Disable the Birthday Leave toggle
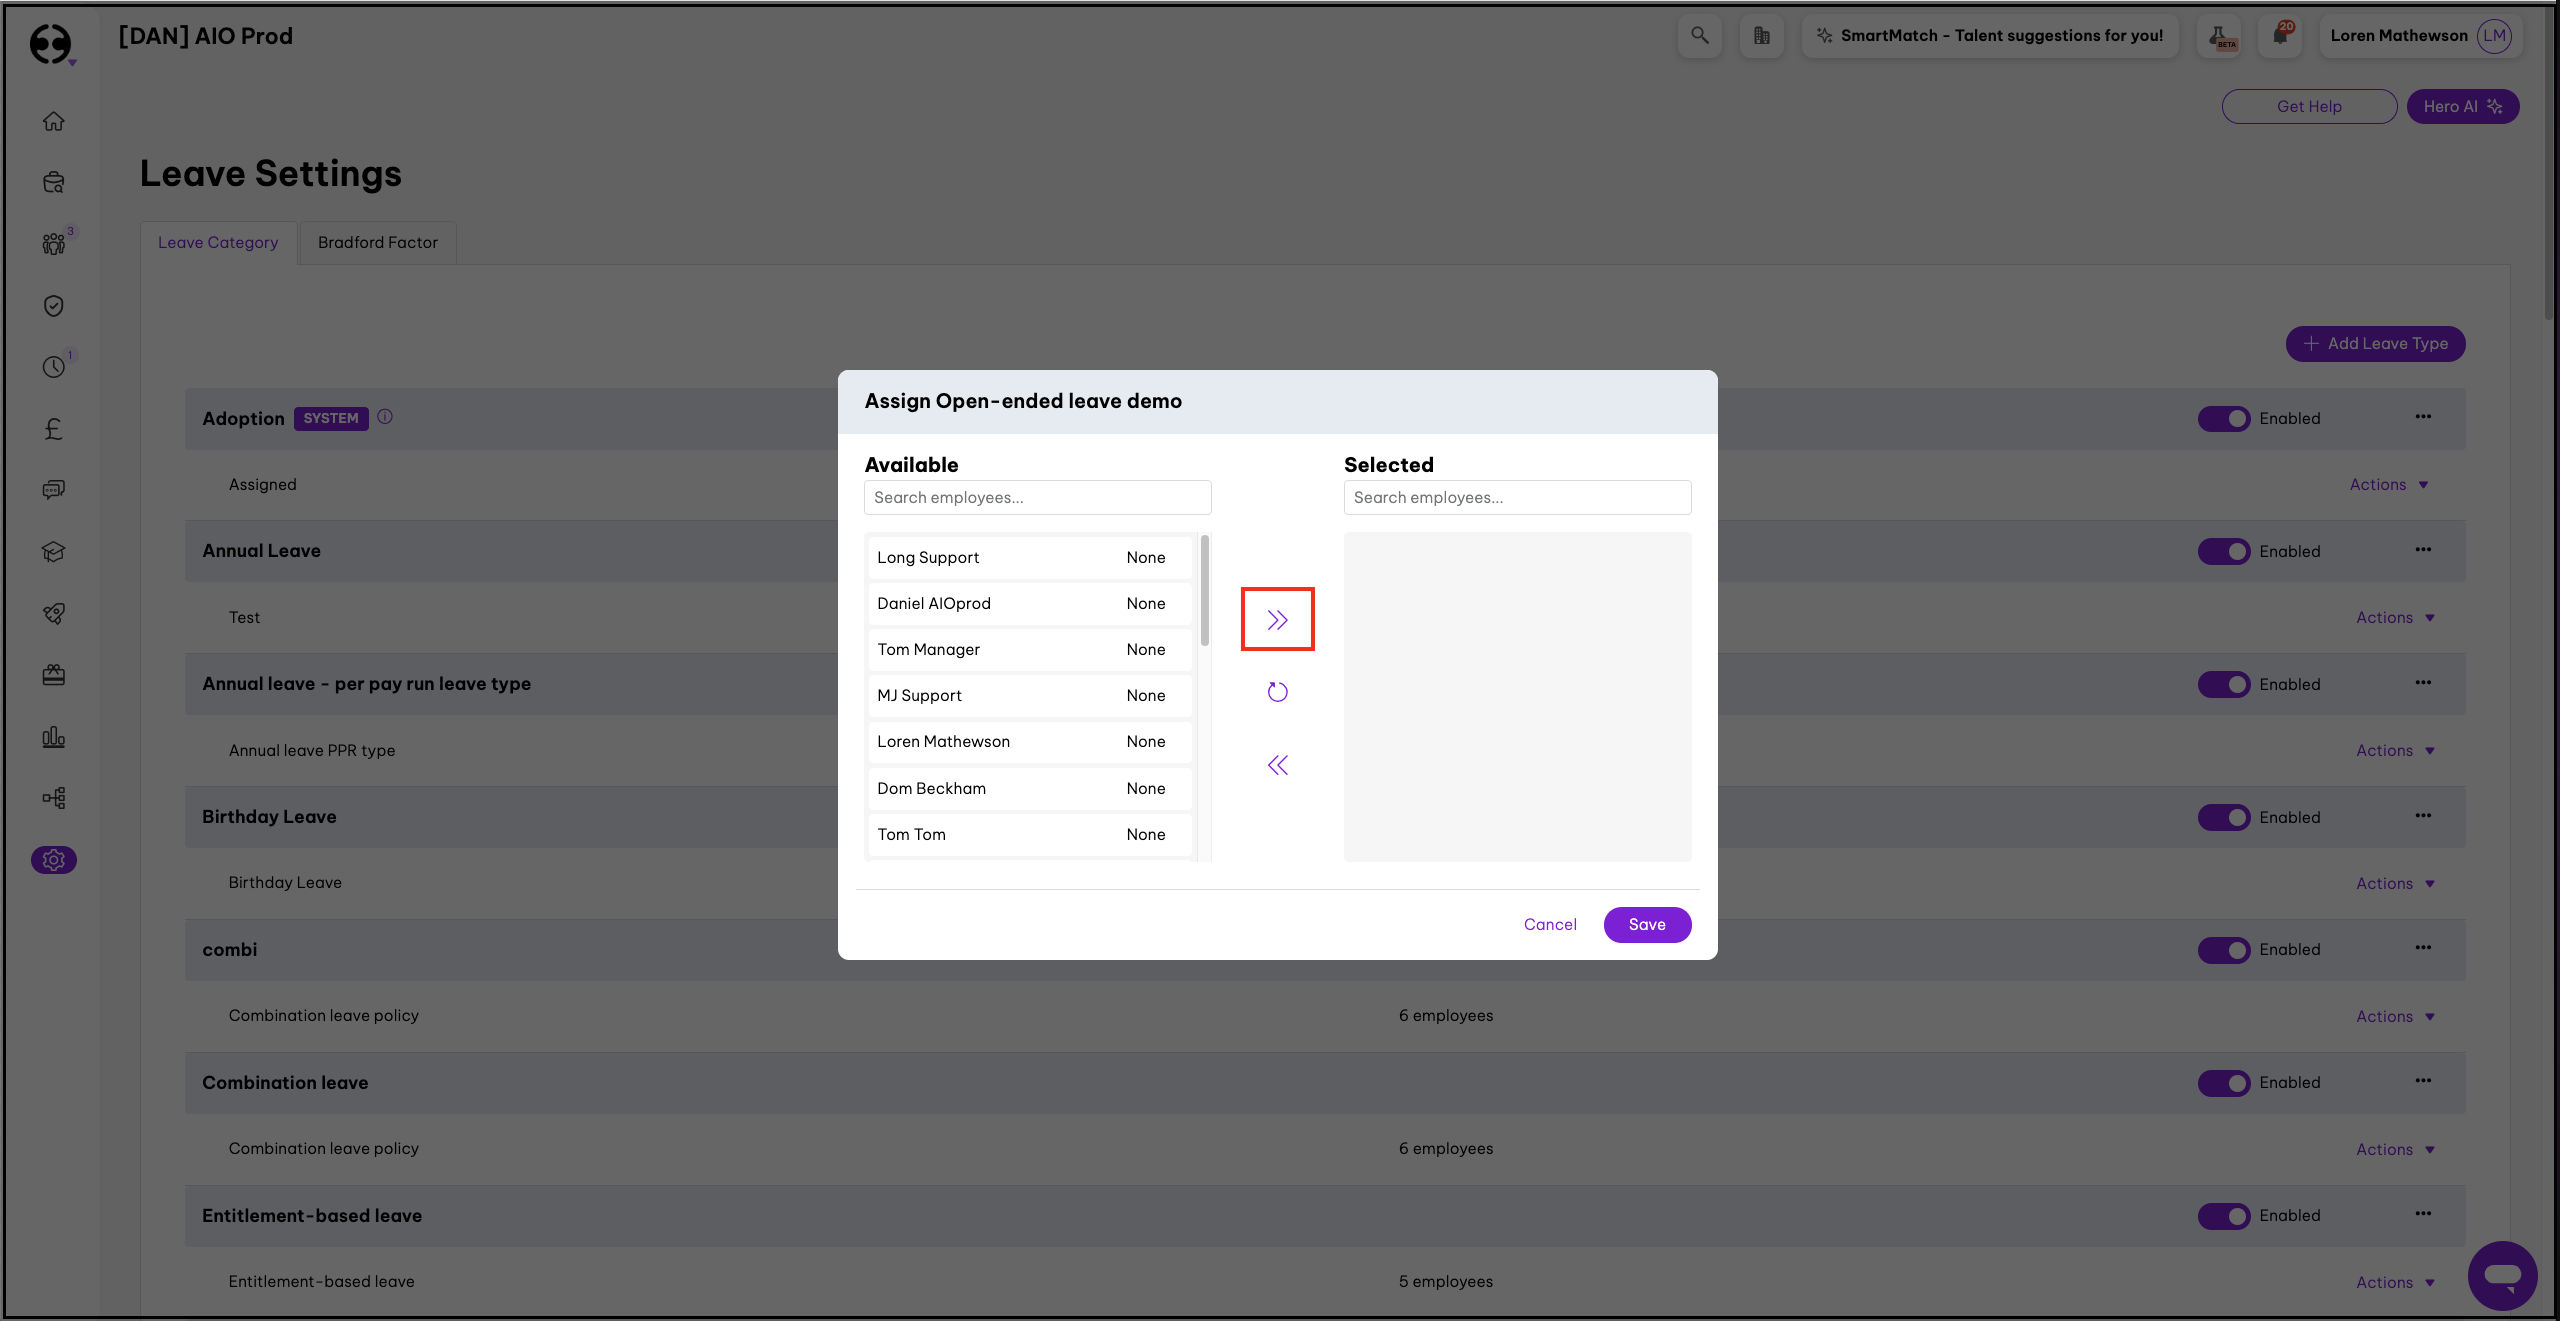2560x1321 pixels. [x=2223, y=817]
